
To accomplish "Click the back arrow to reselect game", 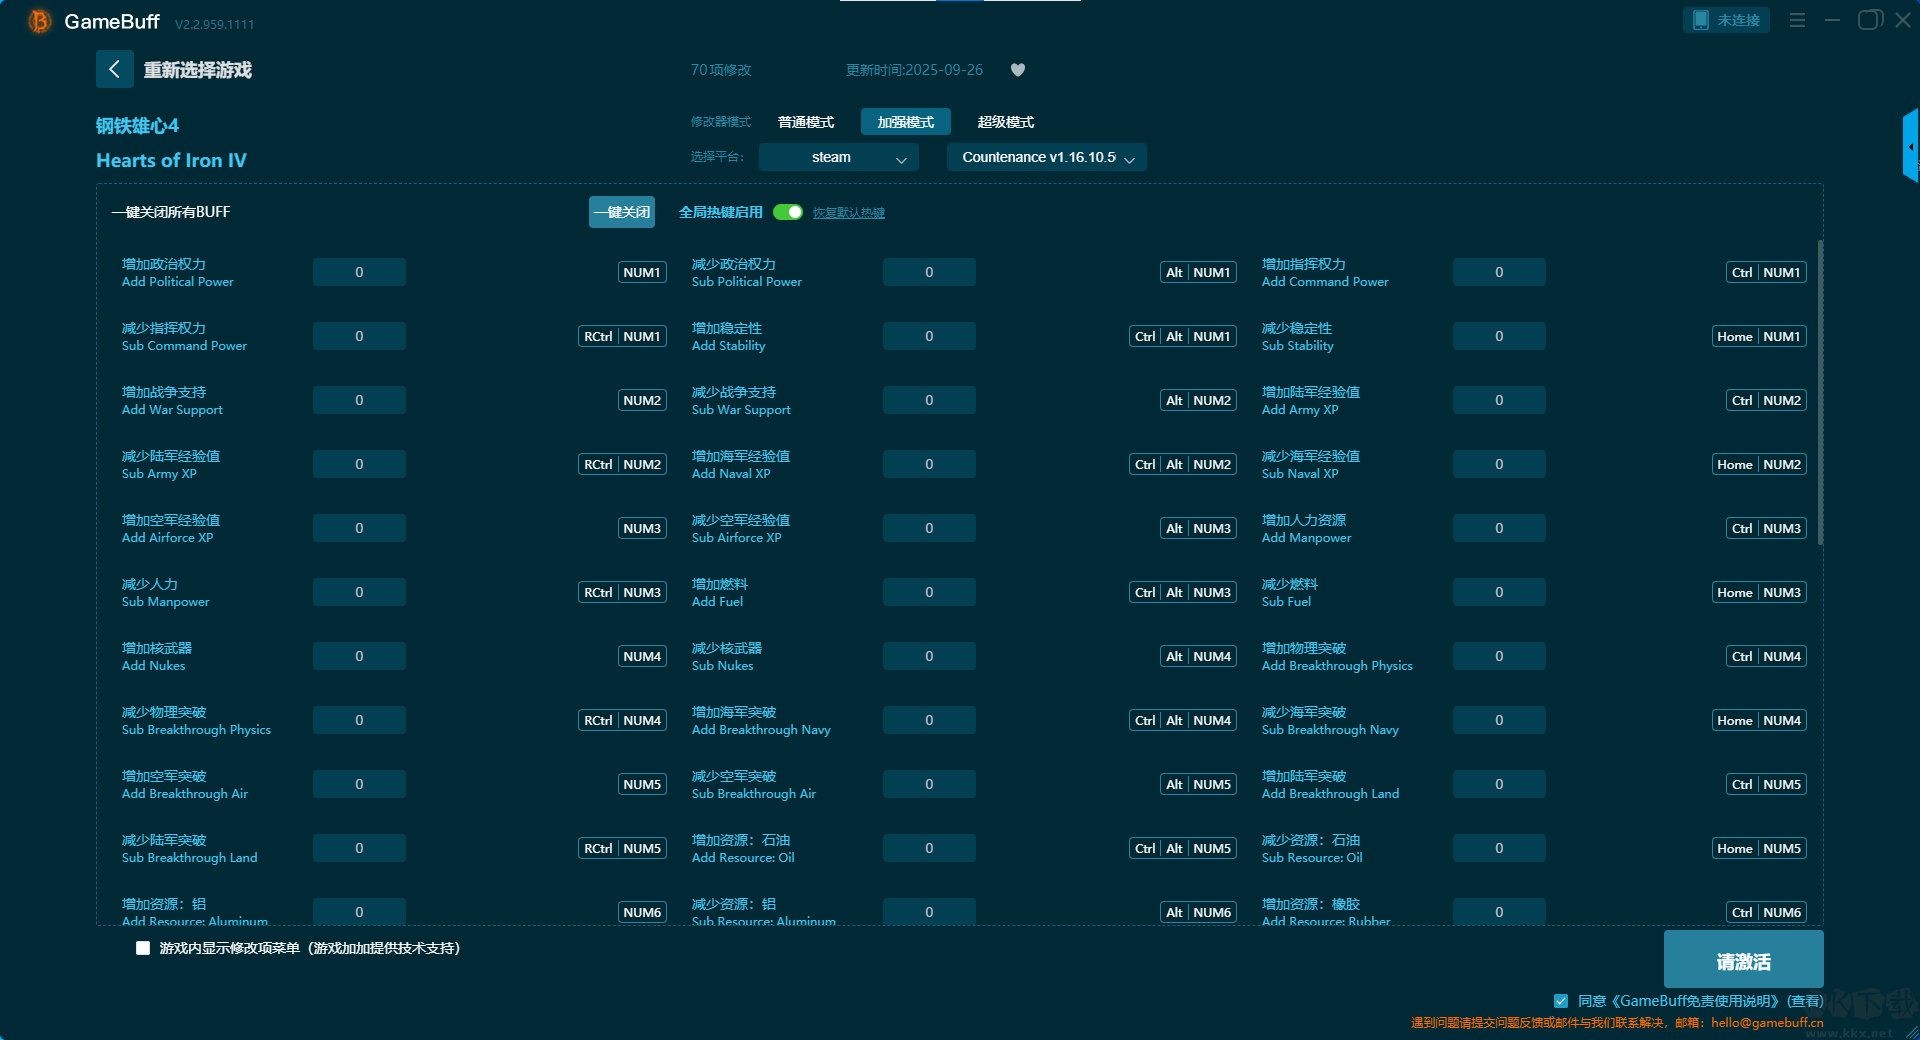I will tap(114, 69).
